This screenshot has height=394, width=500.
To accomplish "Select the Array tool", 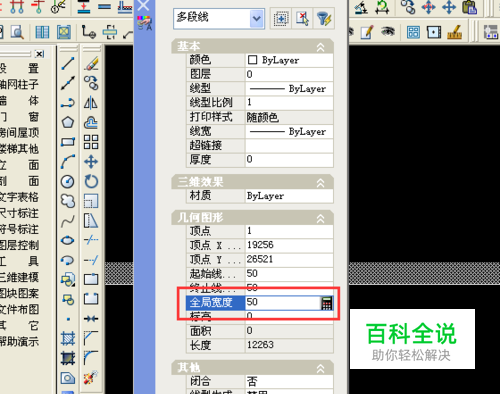I will 91,142.
